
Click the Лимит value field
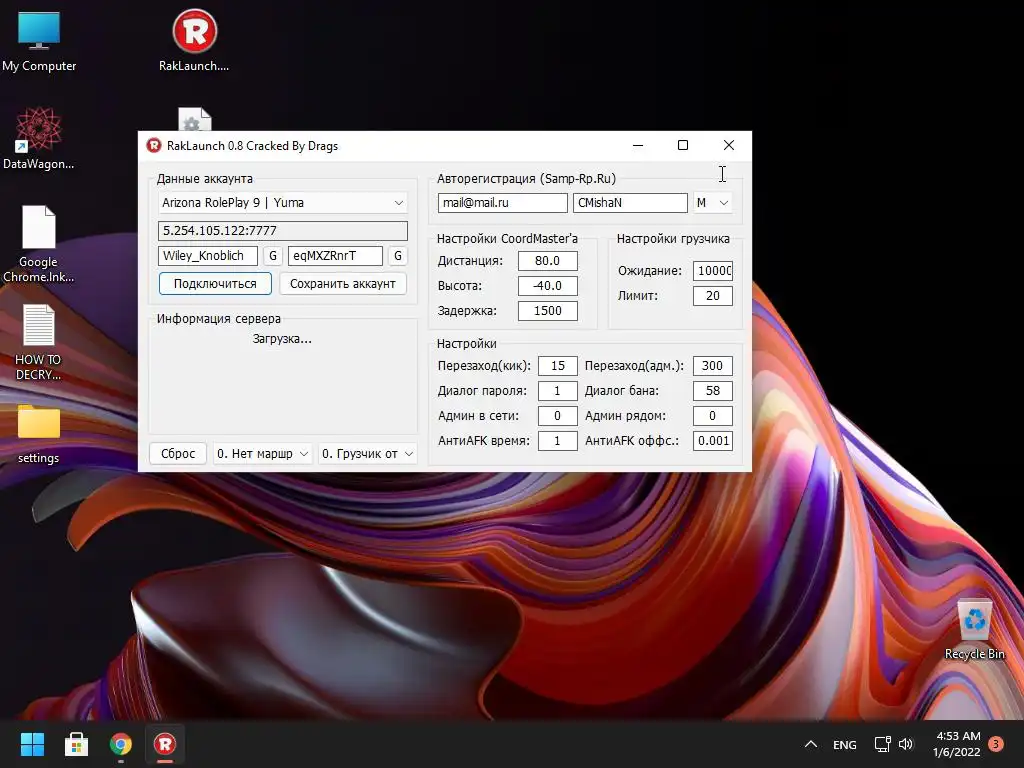(712, 296)
